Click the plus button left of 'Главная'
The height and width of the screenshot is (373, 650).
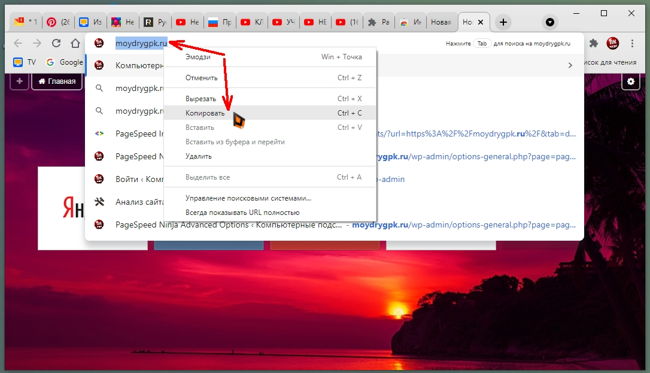[x=19, y=81]
